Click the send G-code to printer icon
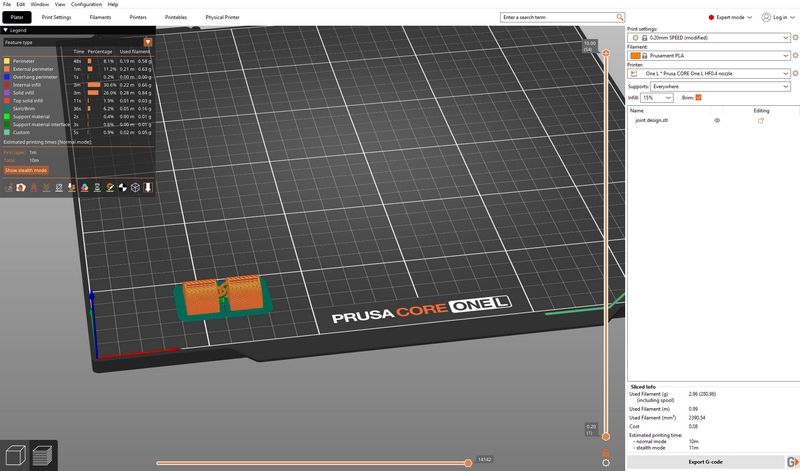The width and height of the screenshot is (800, 471). click(x=792, y=462)
